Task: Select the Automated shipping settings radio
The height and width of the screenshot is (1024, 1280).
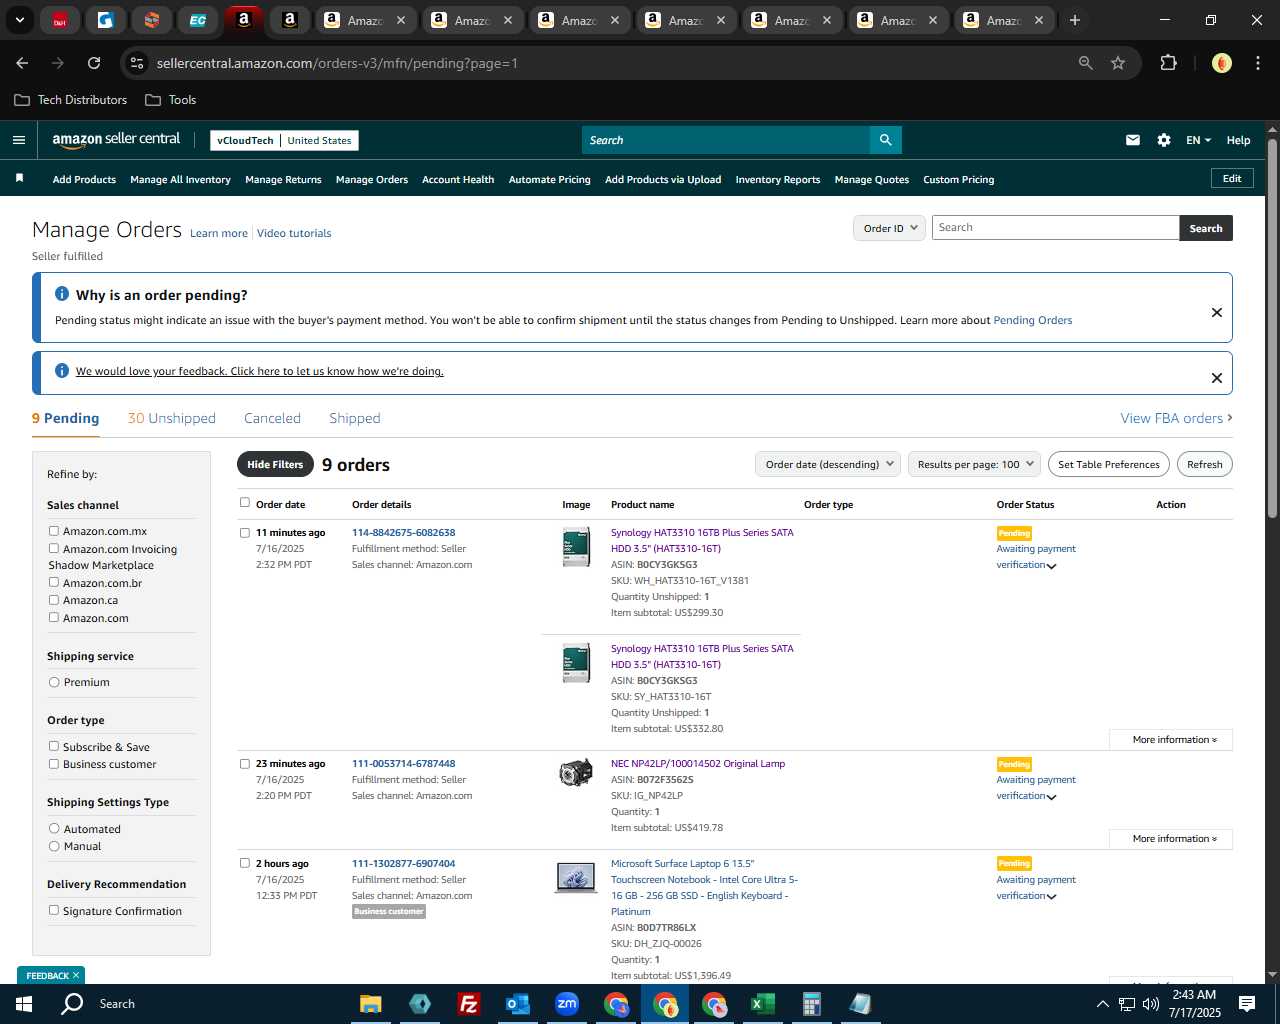Action: pos(54,829)
